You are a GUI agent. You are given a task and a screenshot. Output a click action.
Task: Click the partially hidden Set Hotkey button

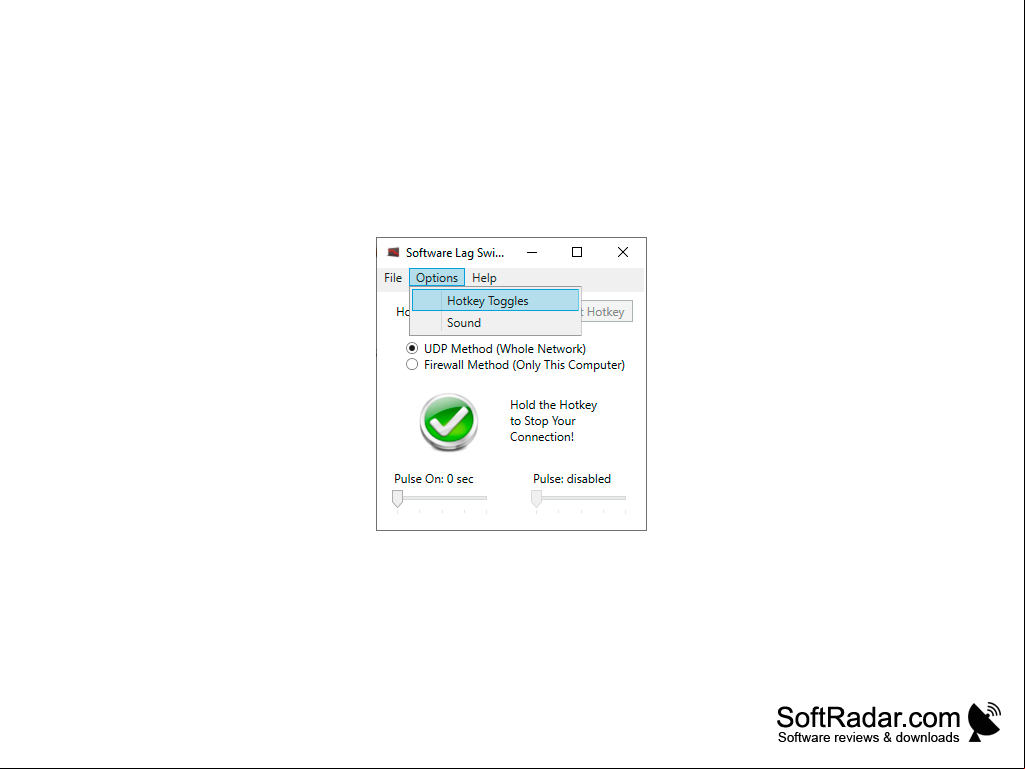click(x=606, y=312)
